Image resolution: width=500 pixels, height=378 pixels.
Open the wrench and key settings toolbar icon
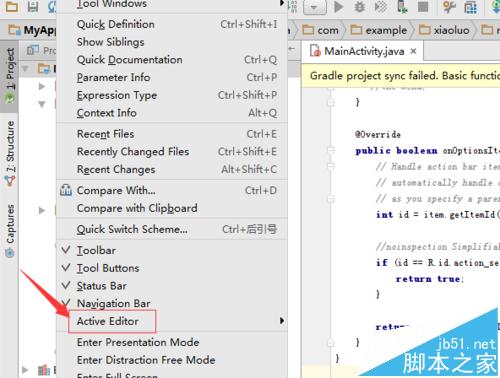click(x=449, y=7)
